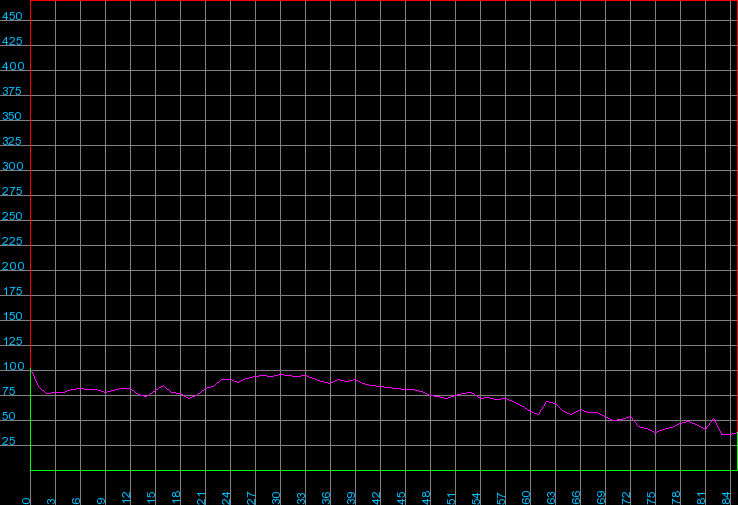This screenshot has width=738, height=505.
Task: Click the 24 horizontal axis label
Action: pos(226,498)
